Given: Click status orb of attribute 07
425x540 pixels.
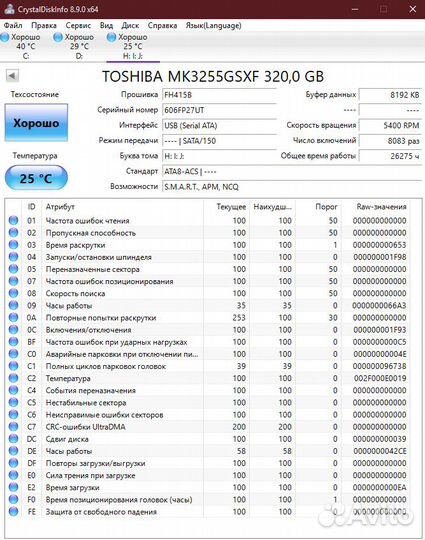Looking at the screenshot, I should coord(13,281).
